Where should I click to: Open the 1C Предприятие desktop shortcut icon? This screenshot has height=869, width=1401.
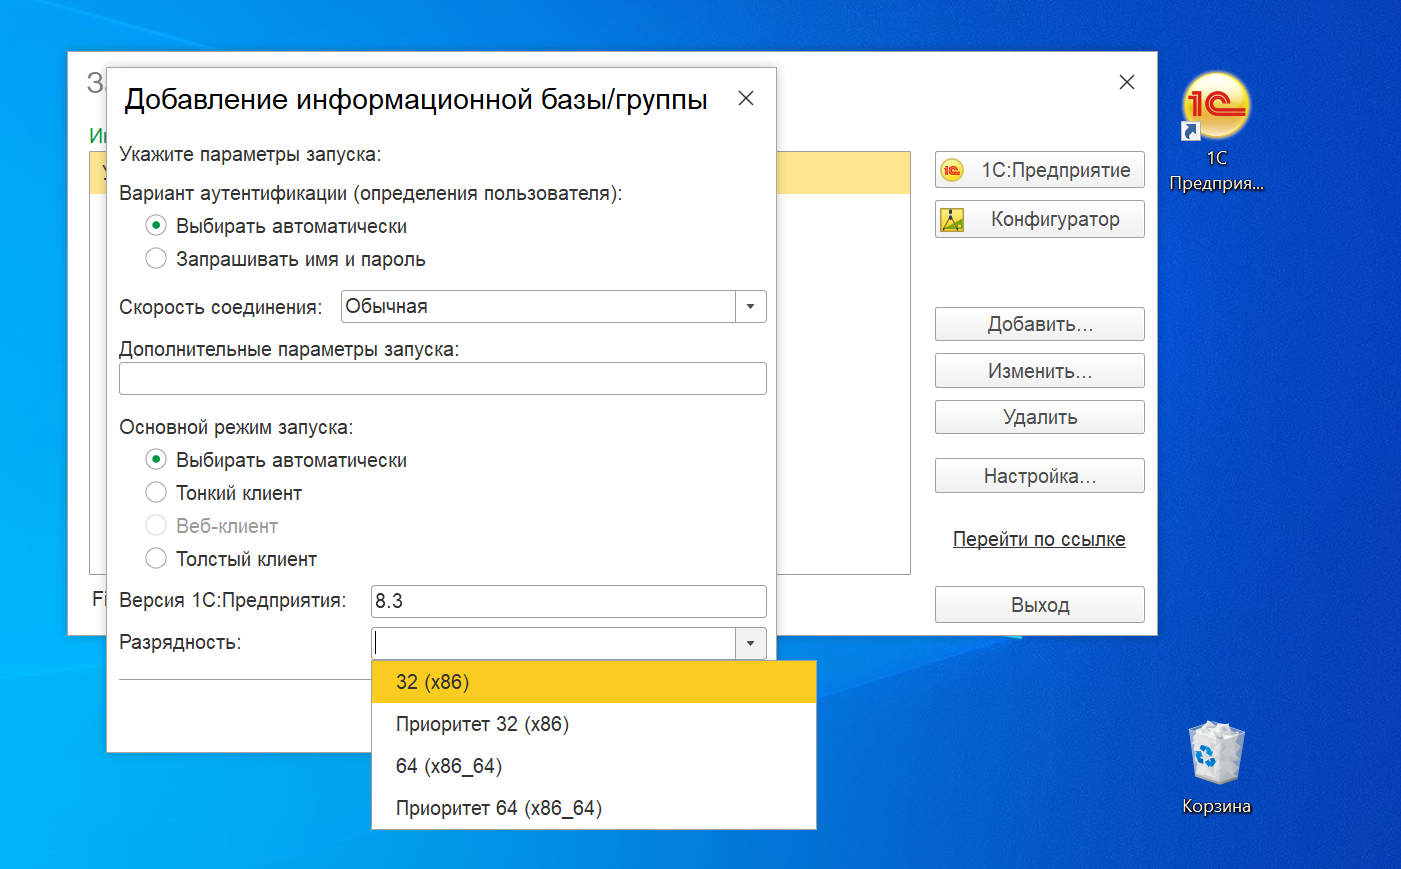point(1216,130)
